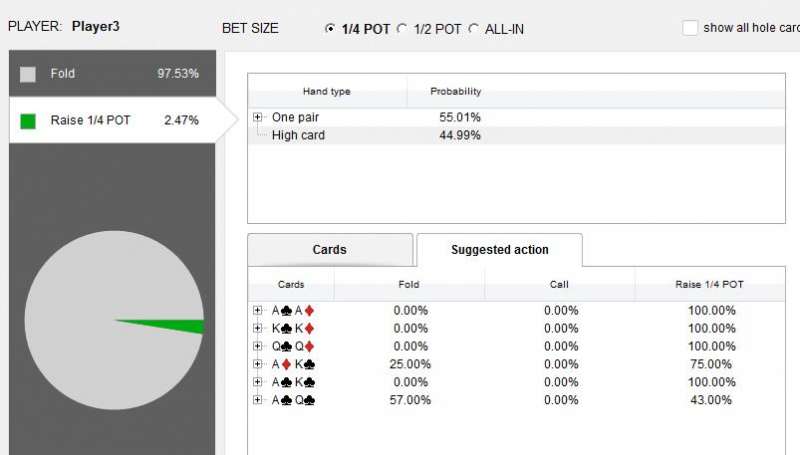Select the 1/2 POT bet size

click(402, 29)
